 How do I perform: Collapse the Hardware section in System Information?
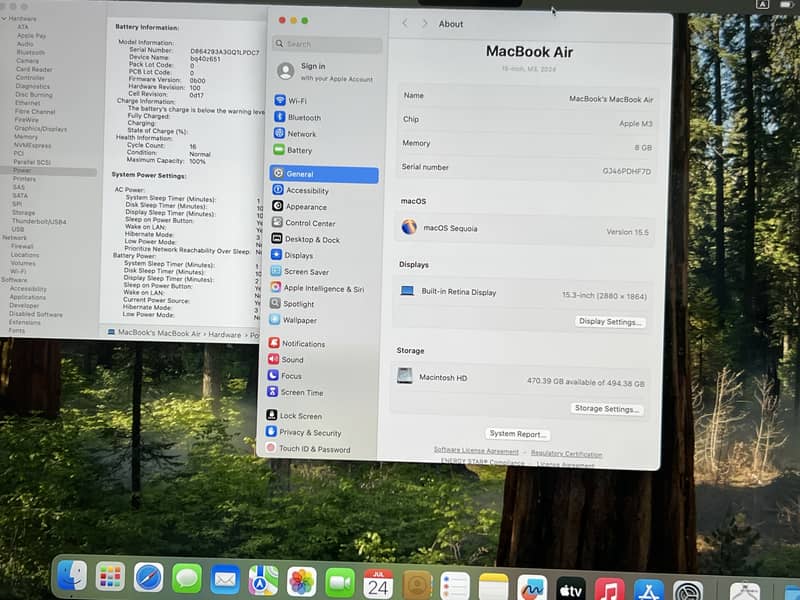[x=6, y=18]
